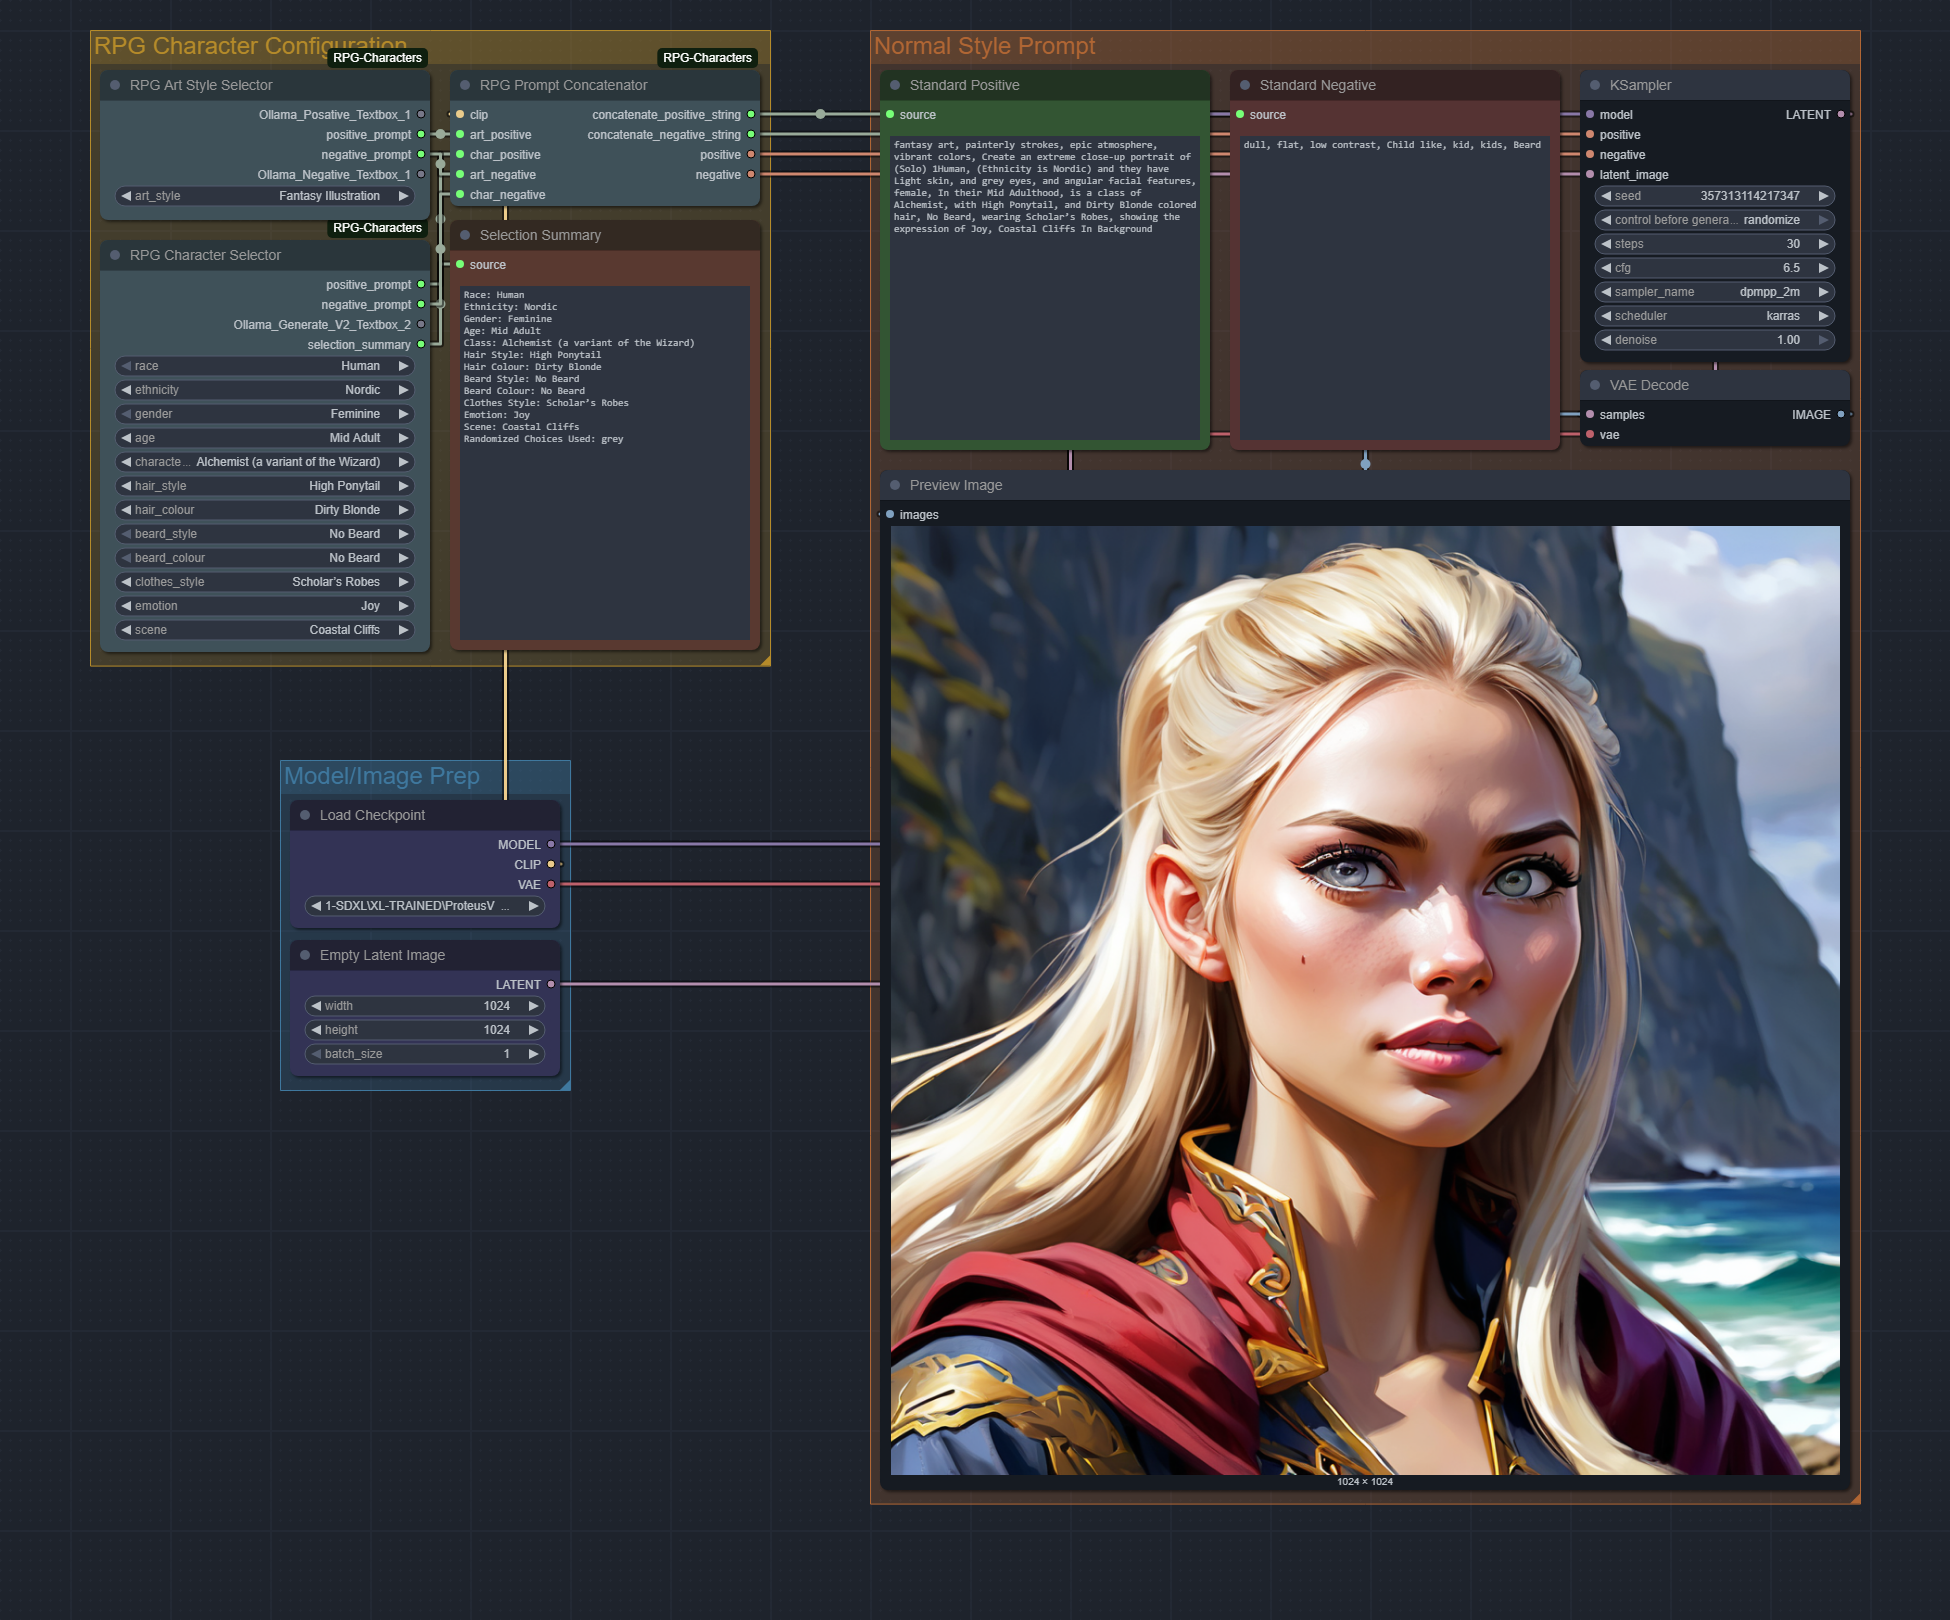Viewport: 1950px width, 1620px height.
Task: Click the Standard Positive prompt text area
Action: tap(1045, 288)
